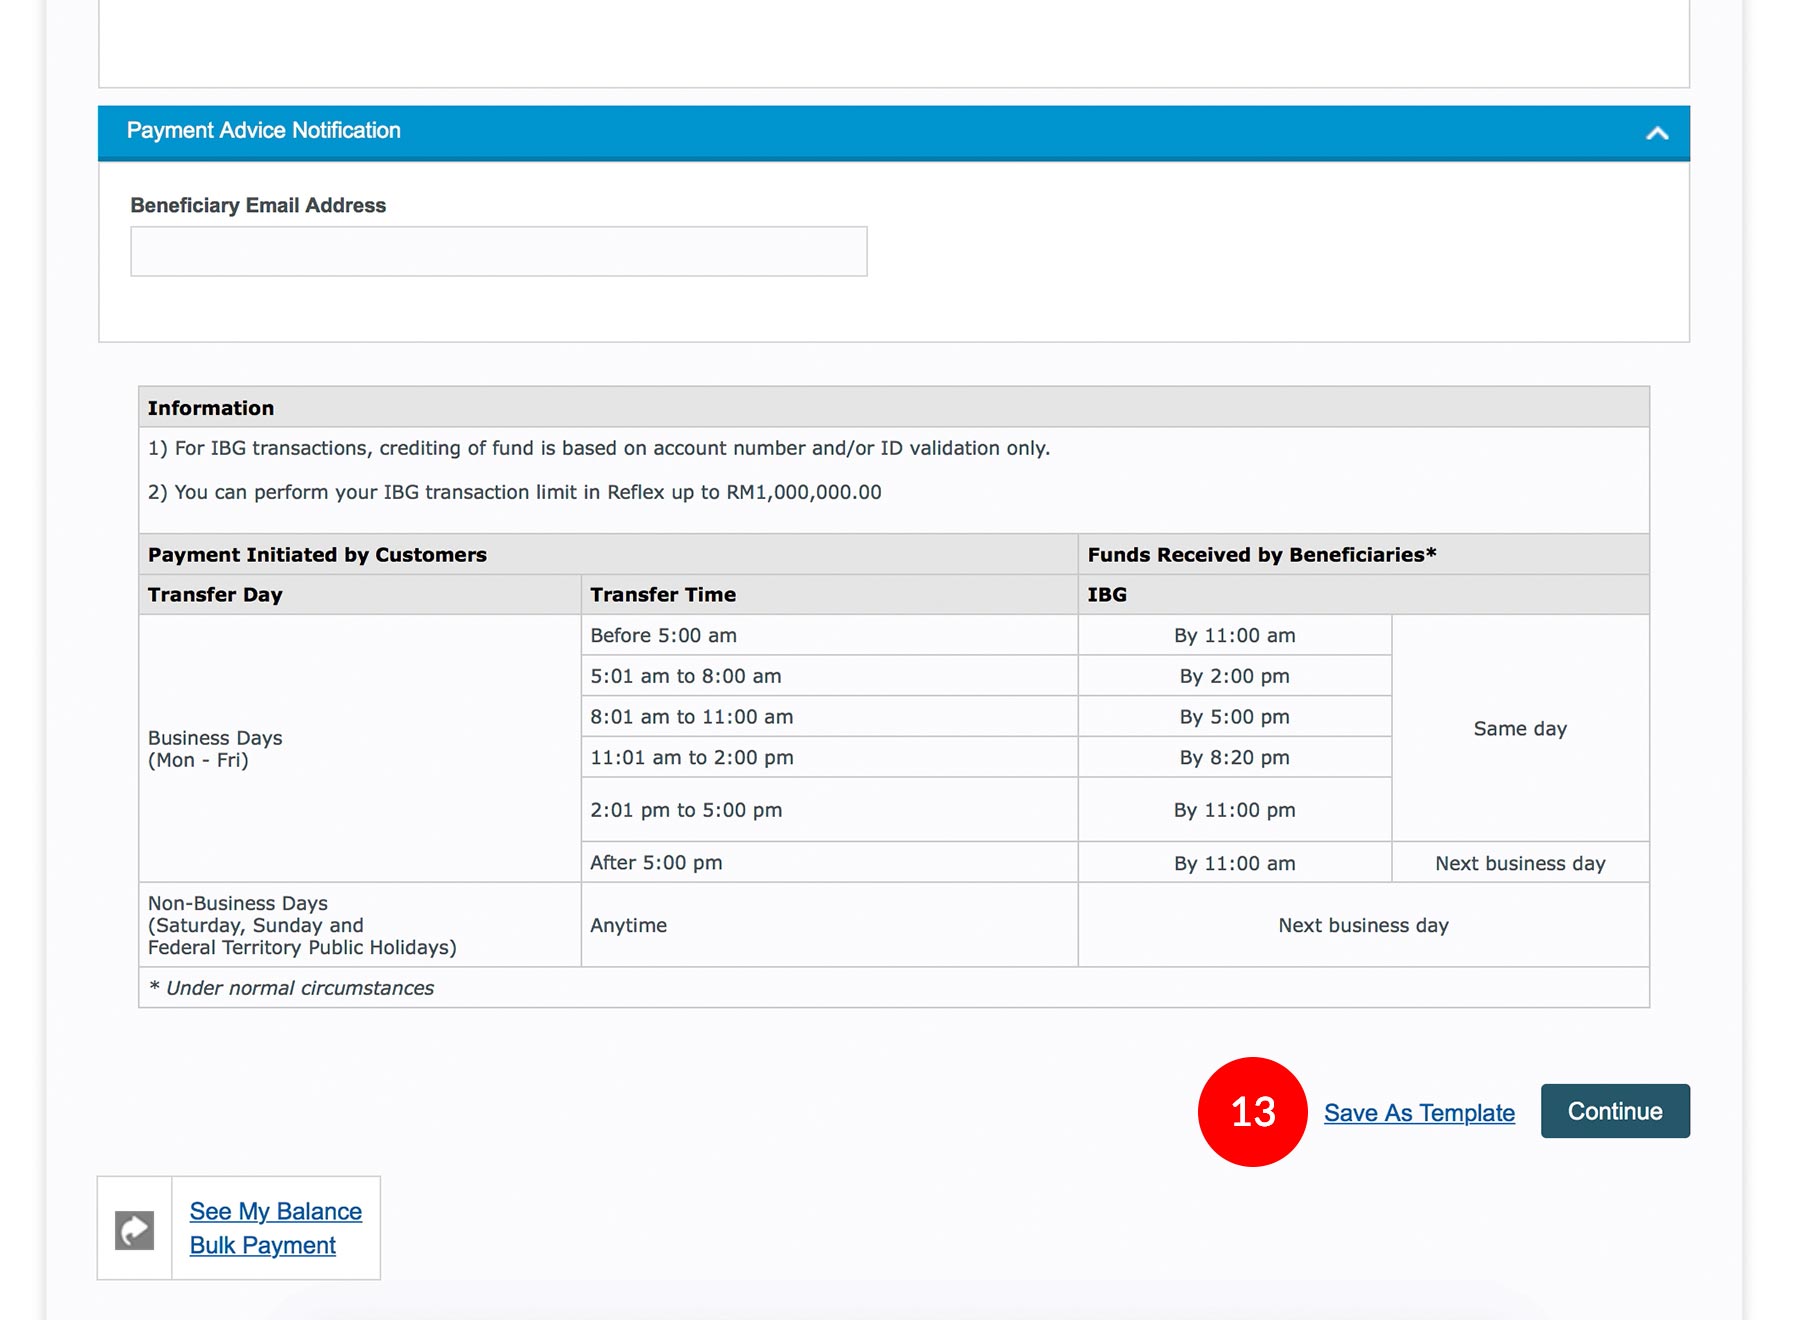Viewport: 1800px width, 1320px height.
Task: Click the Beneficiary Email Address label
Action: [x=258, y=205]
